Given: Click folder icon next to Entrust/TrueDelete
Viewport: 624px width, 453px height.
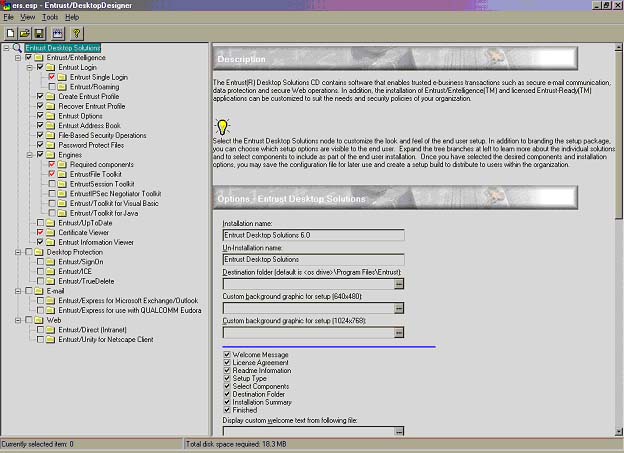Looking at the screenshot, I should pyautogui.click(x=50, y=281).
